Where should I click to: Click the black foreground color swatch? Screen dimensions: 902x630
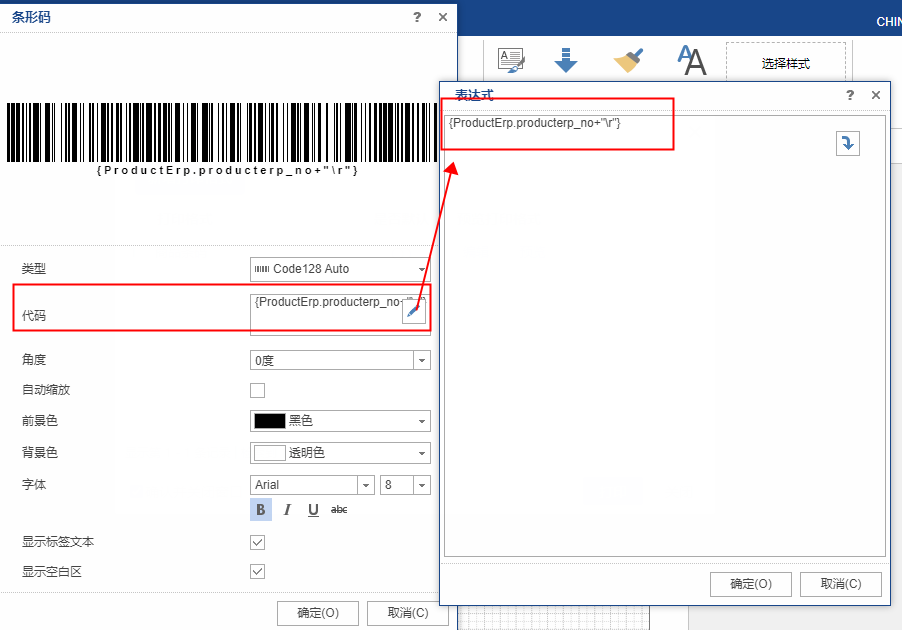270,421
